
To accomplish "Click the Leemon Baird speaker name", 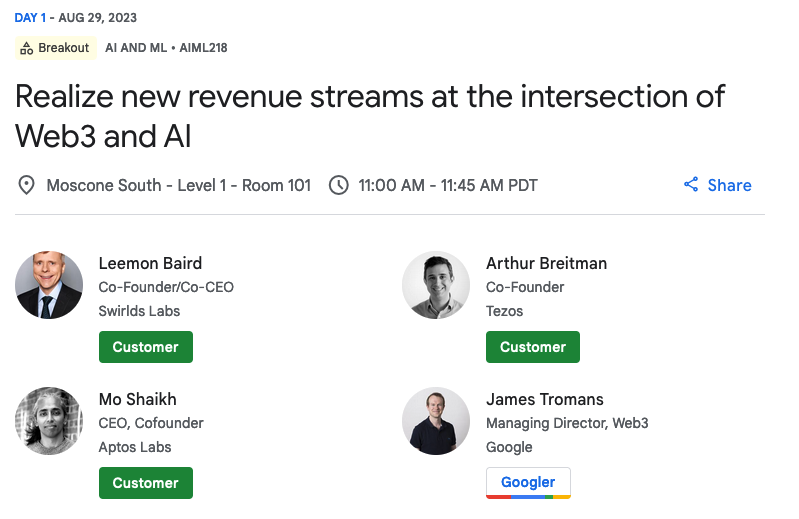I will point(150,263).
